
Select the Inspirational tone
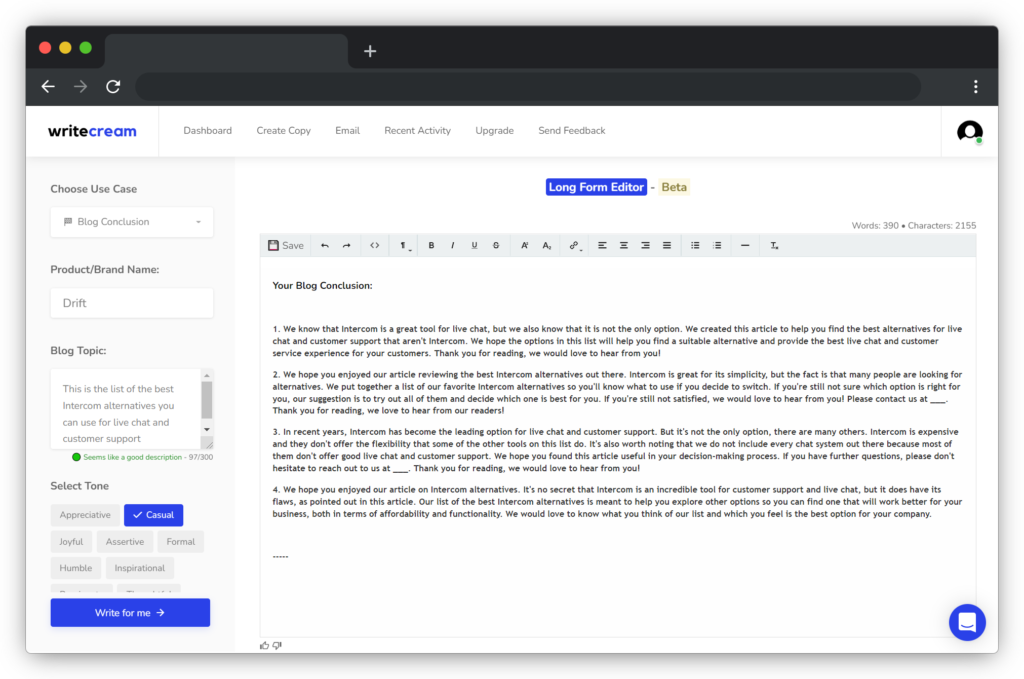tap(140, 568)
